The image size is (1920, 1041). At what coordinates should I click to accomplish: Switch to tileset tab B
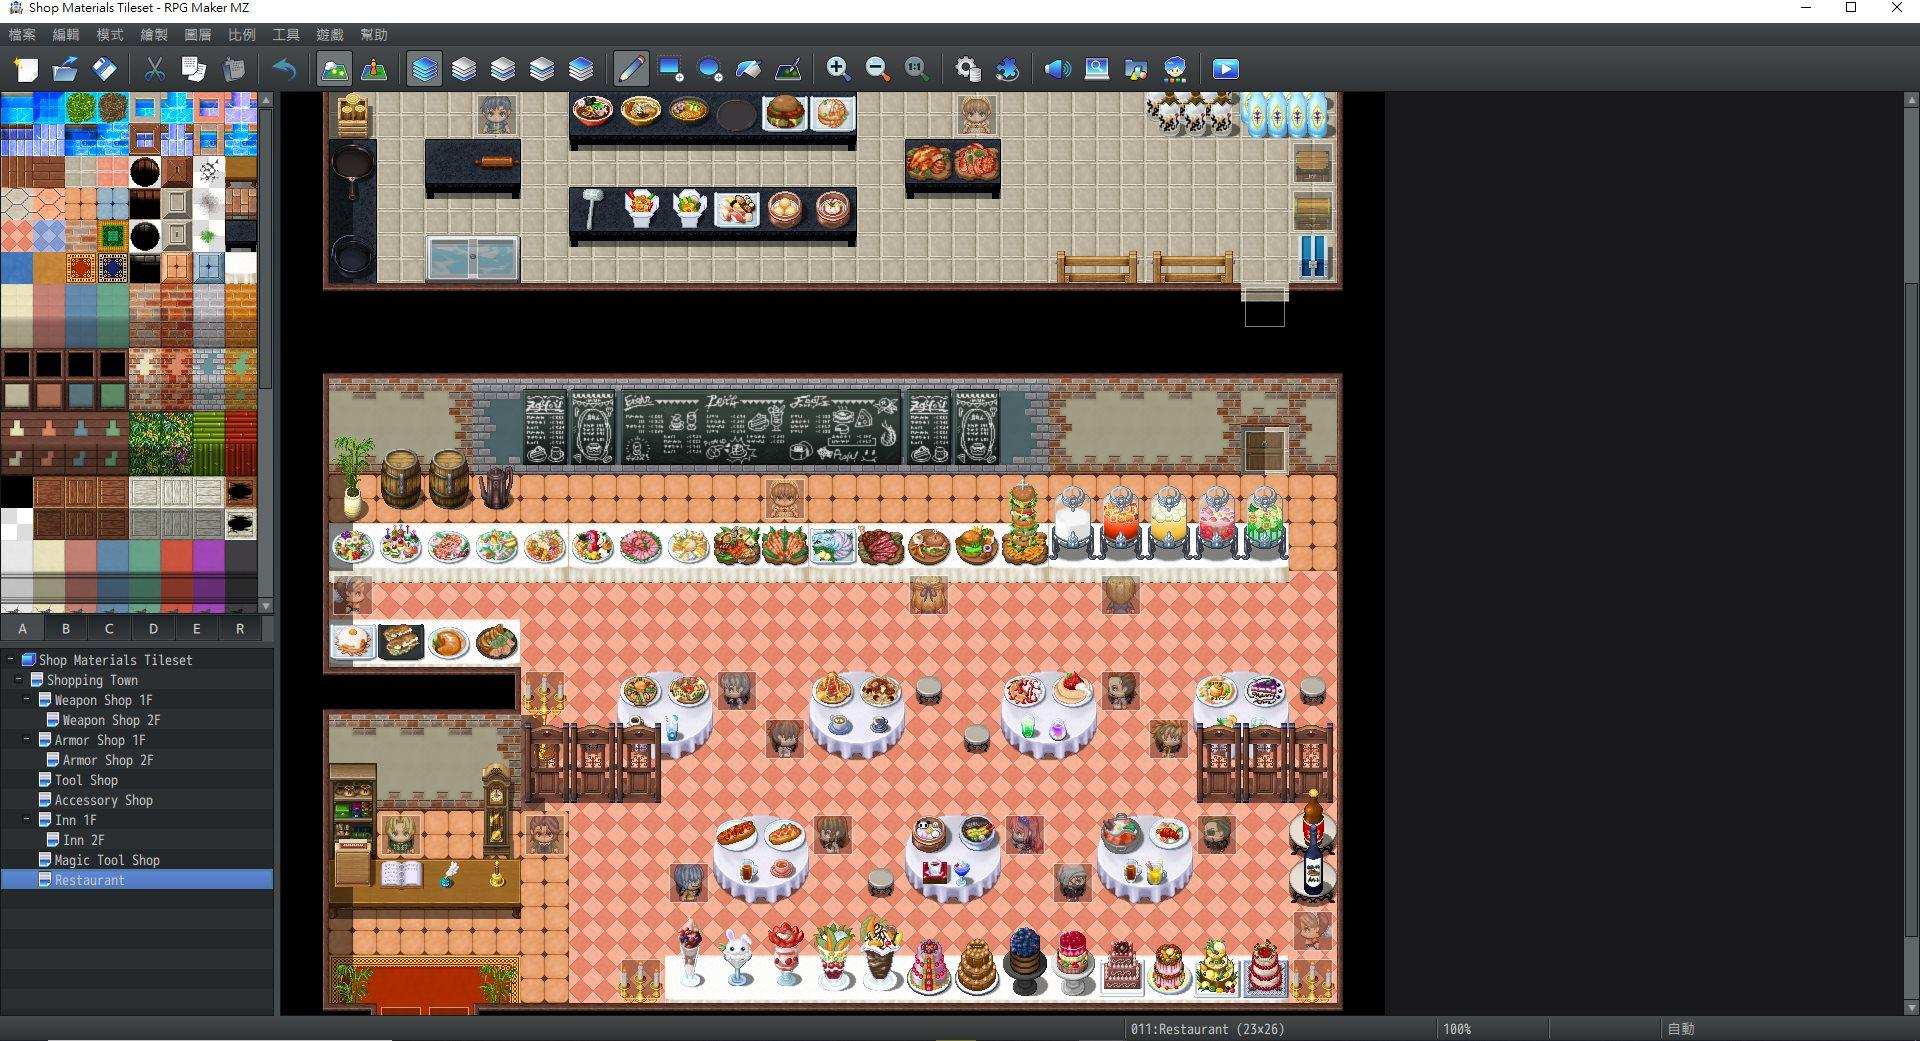pyautogui.click(x=66, y=629)
